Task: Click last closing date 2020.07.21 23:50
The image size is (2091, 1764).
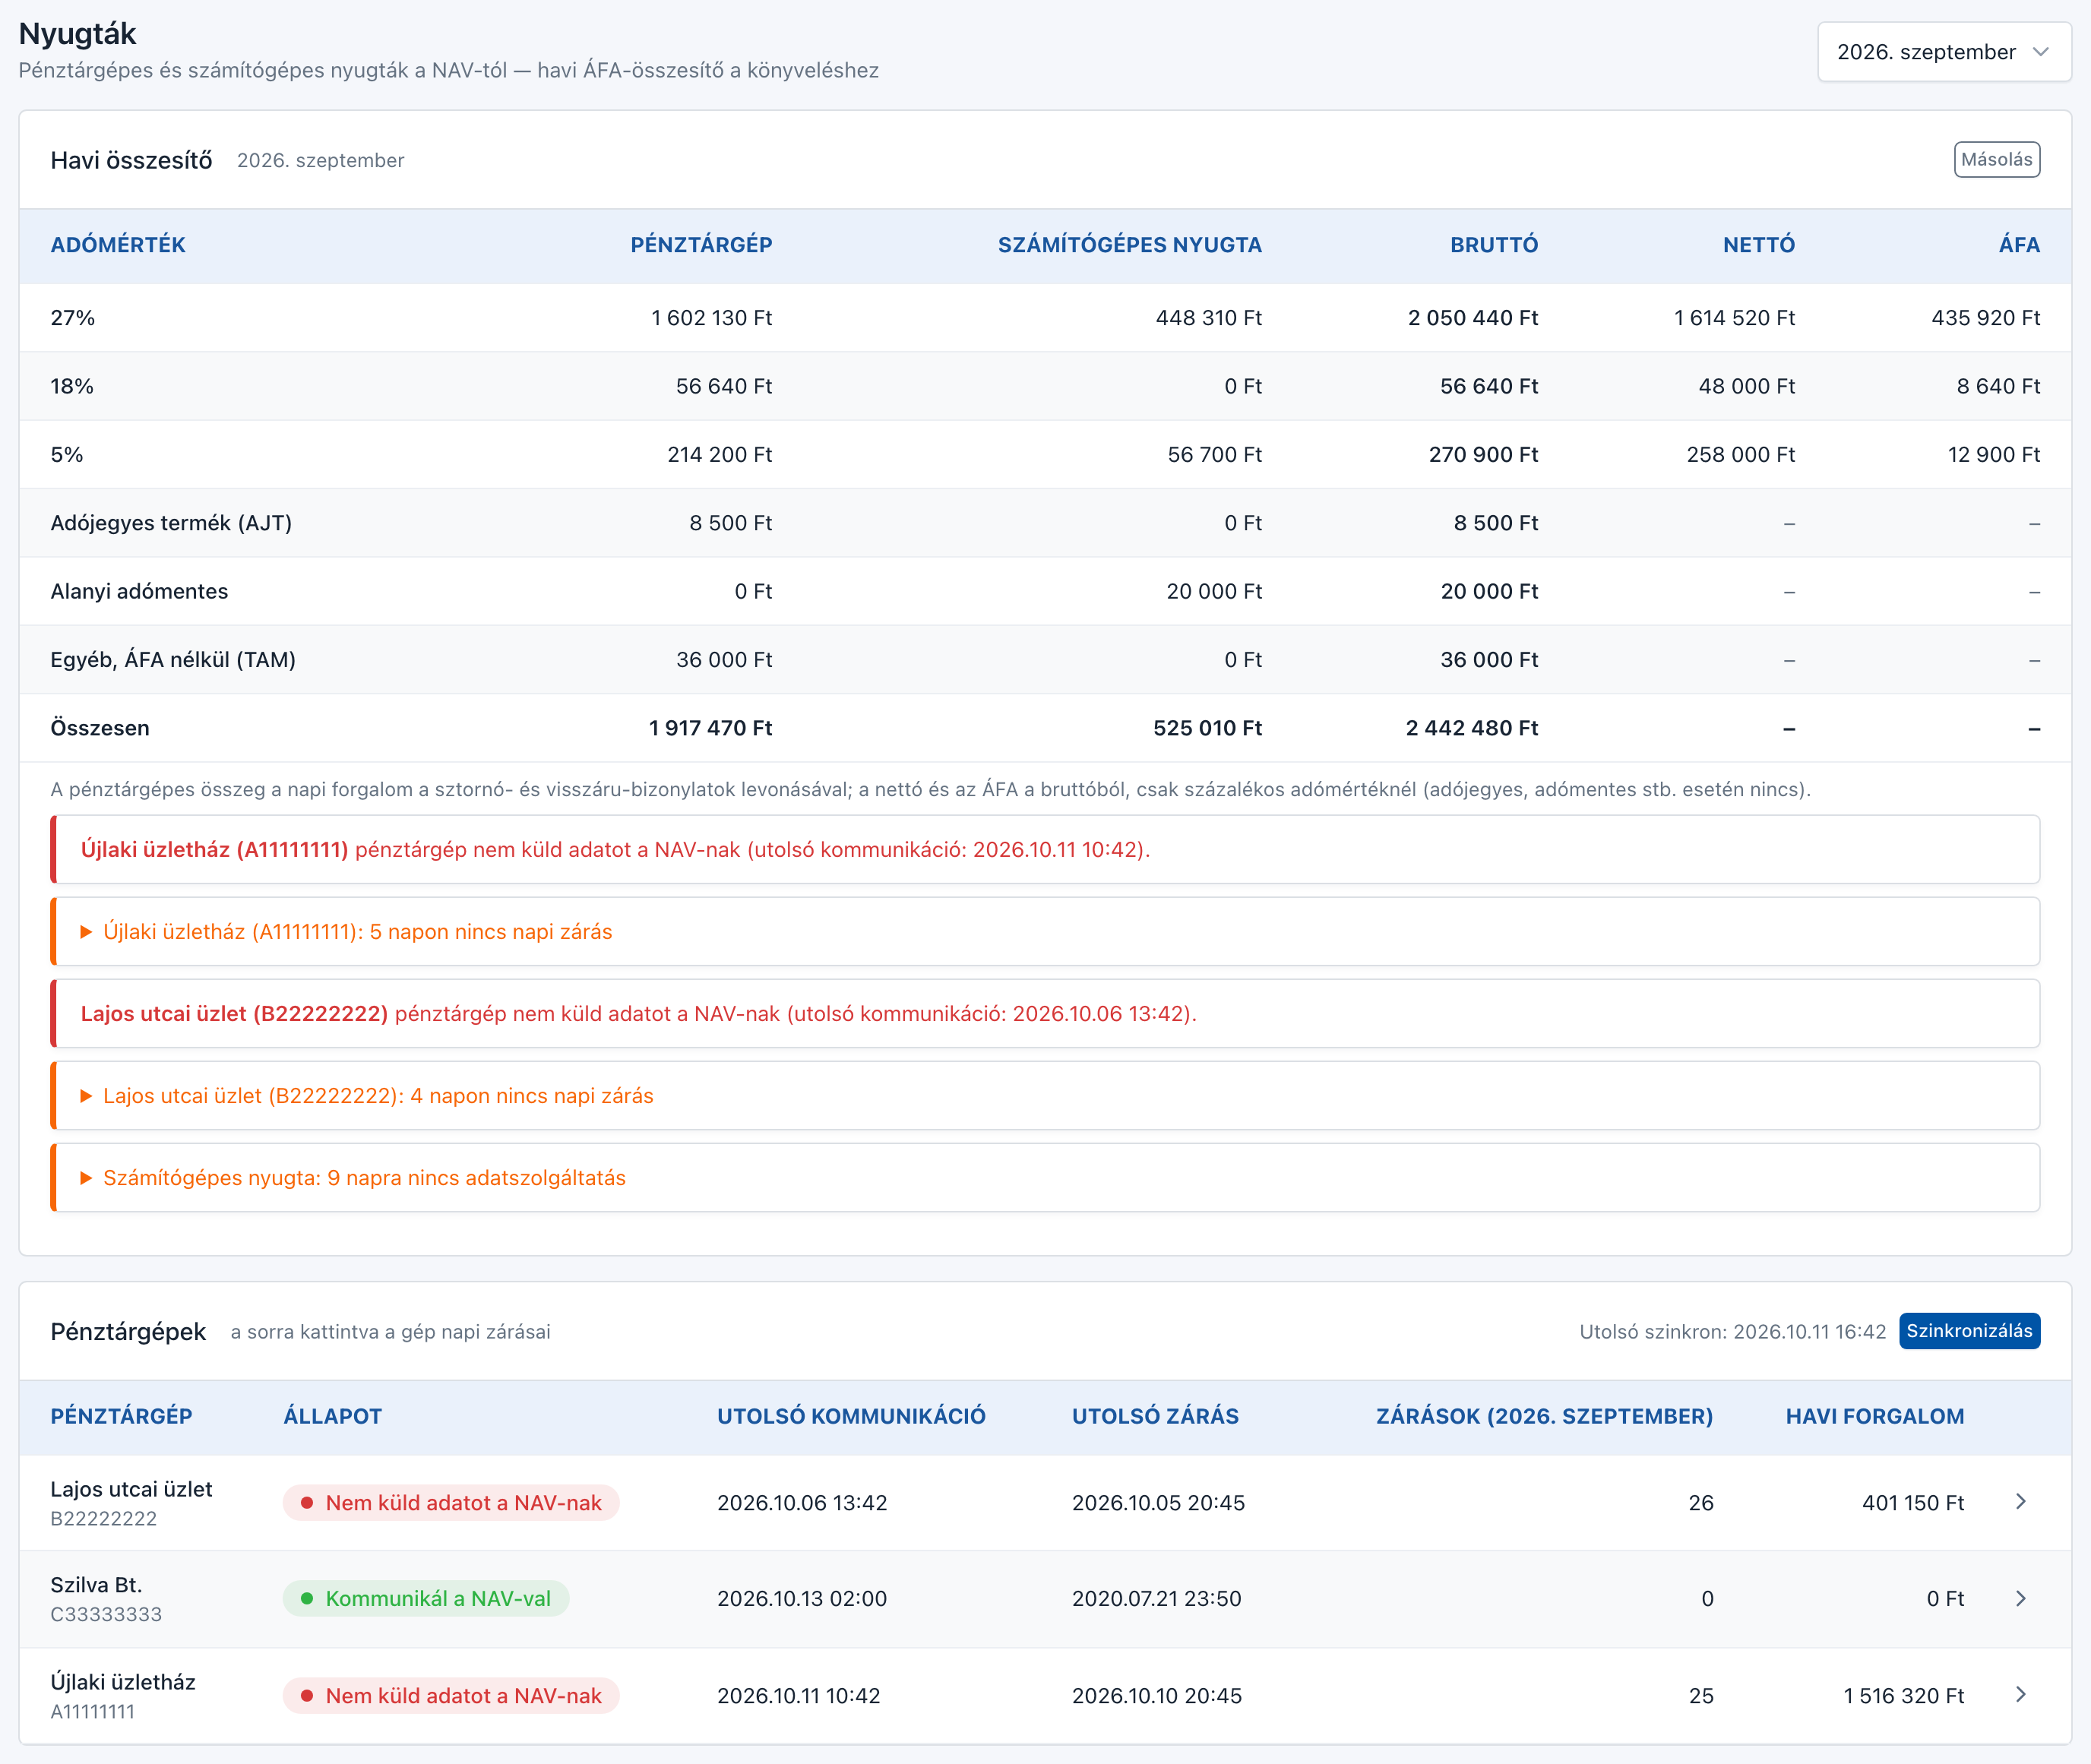Action: tap(1157, 1599)
